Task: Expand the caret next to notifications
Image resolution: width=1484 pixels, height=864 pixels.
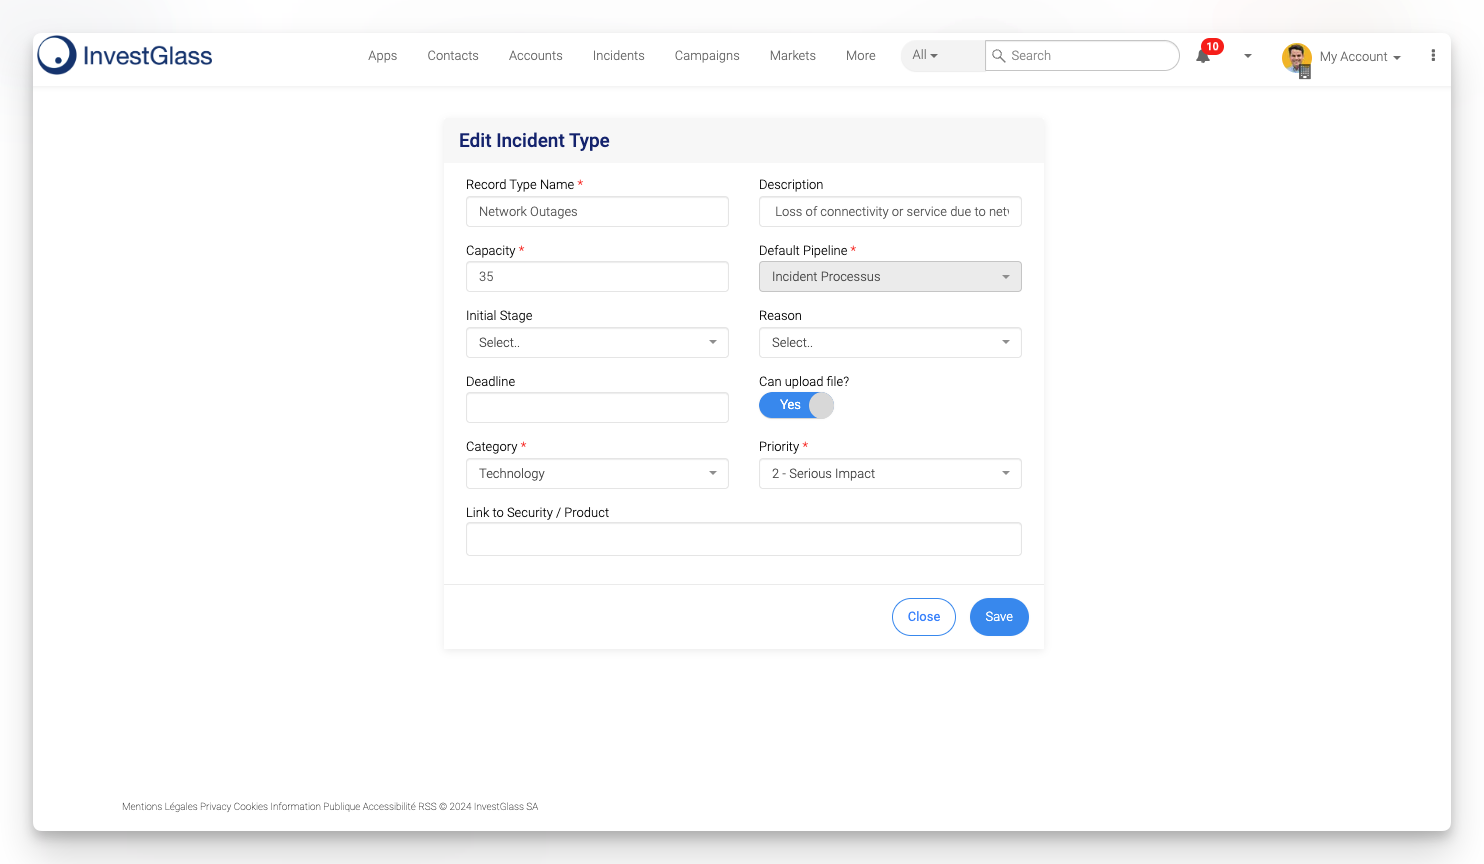Action: click(1247, 56)
